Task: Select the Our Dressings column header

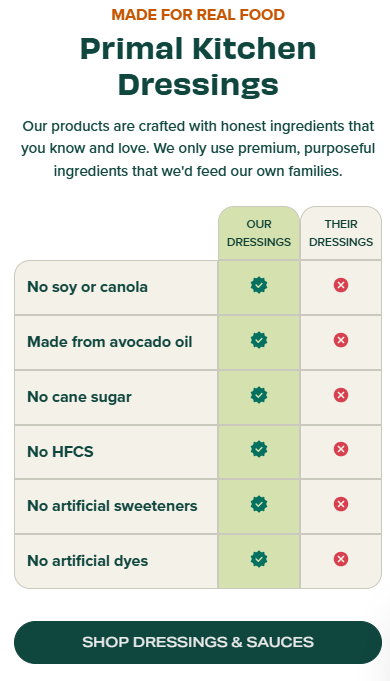Action: (x=259, y=233)
